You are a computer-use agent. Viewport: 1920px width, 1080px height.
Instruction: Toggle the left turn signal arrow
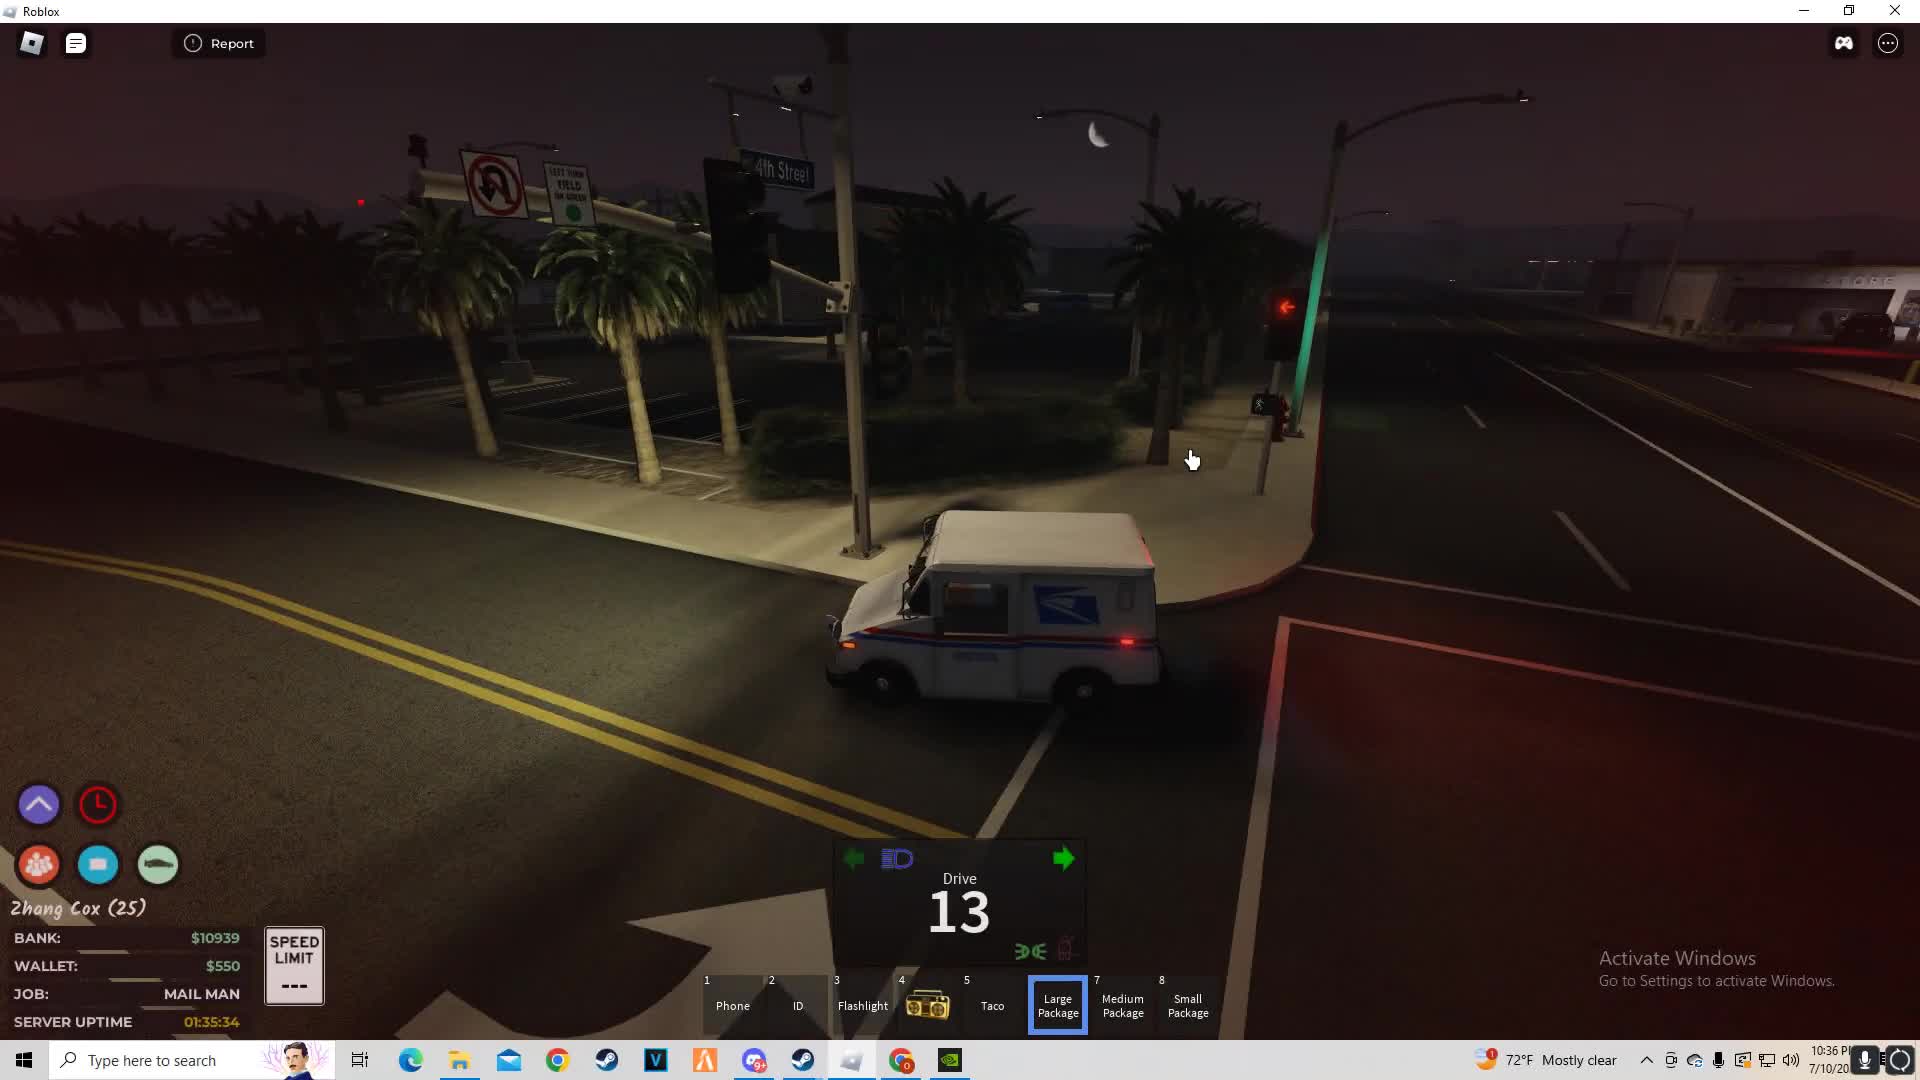coord(853,859)
